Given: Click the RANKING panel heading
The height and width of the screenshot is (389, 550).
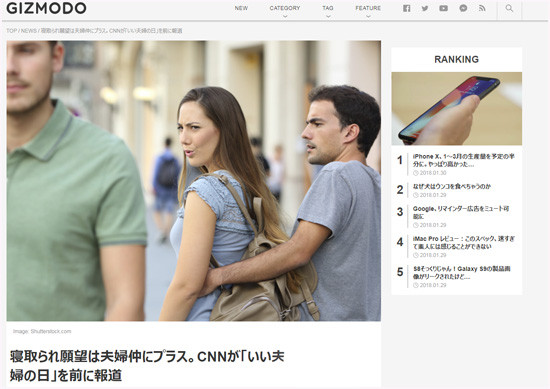Looking at the screenshot, I should pos(456,59).
